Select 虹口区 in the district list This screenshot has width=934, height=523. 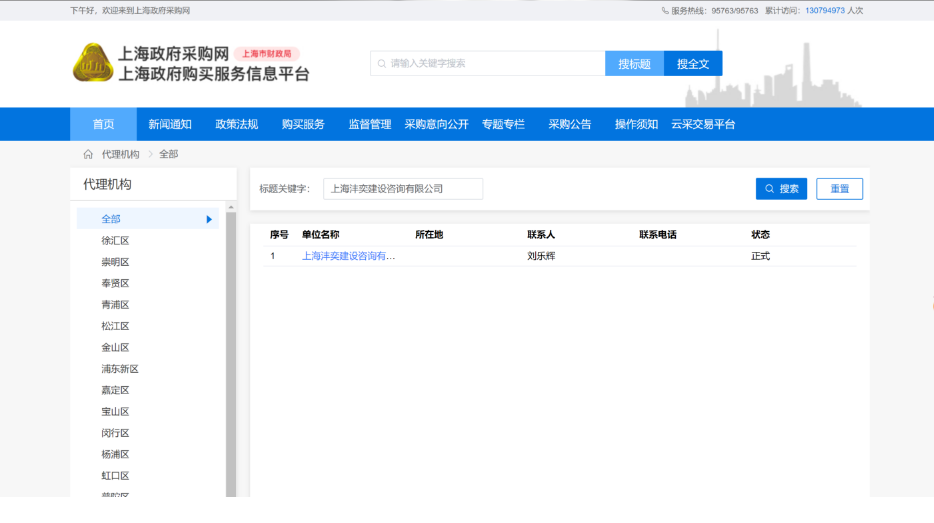(x=116, y=476)
